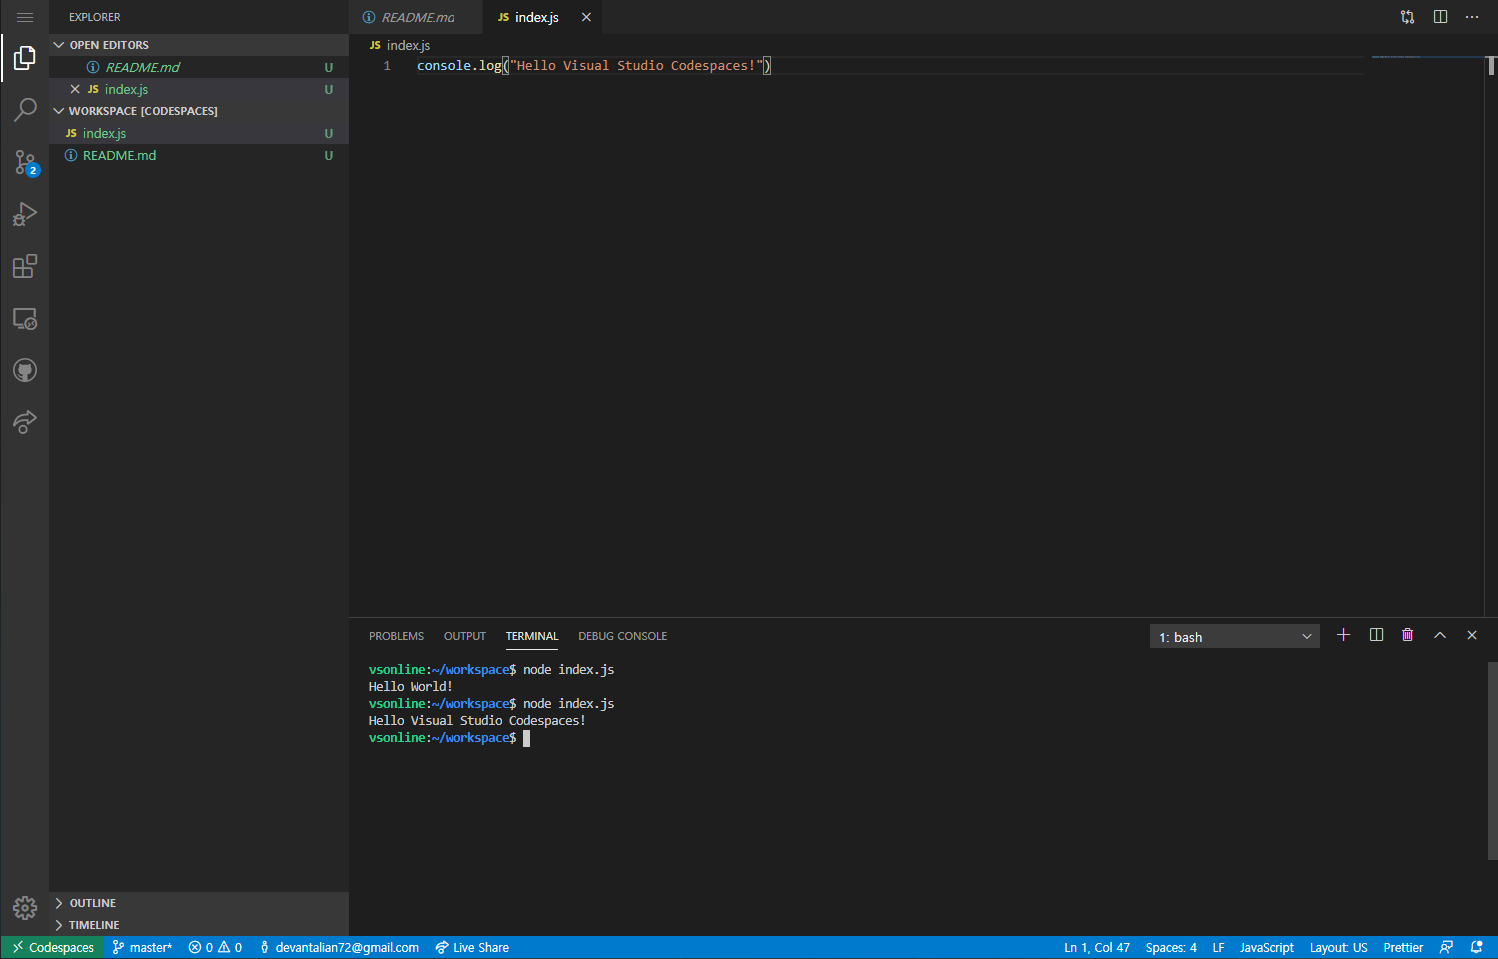Image resolution: width=1498 pixels, height=959 pixels.
Task: Open the Manage gear icon
Action: (25, 907)
